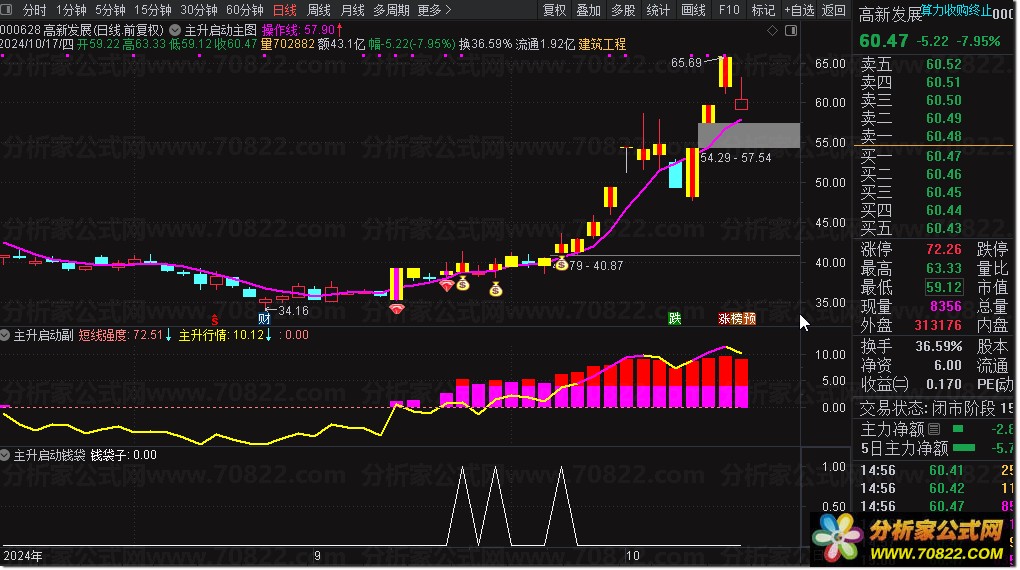Viewport: 1020px width, 570px height.
Task: Select the 5分钟 period tab
Action: click(x=110, y=10)
